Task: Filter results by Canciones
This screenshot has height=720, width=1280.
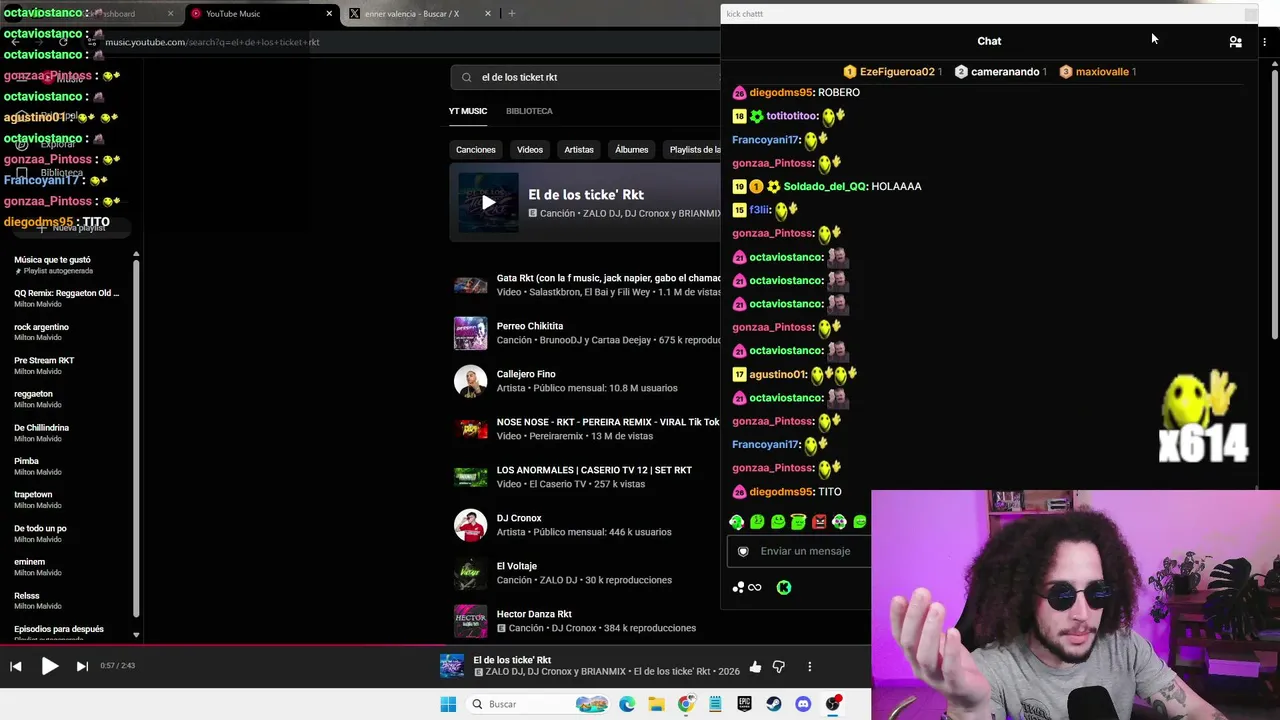Action: coord(476,150)
